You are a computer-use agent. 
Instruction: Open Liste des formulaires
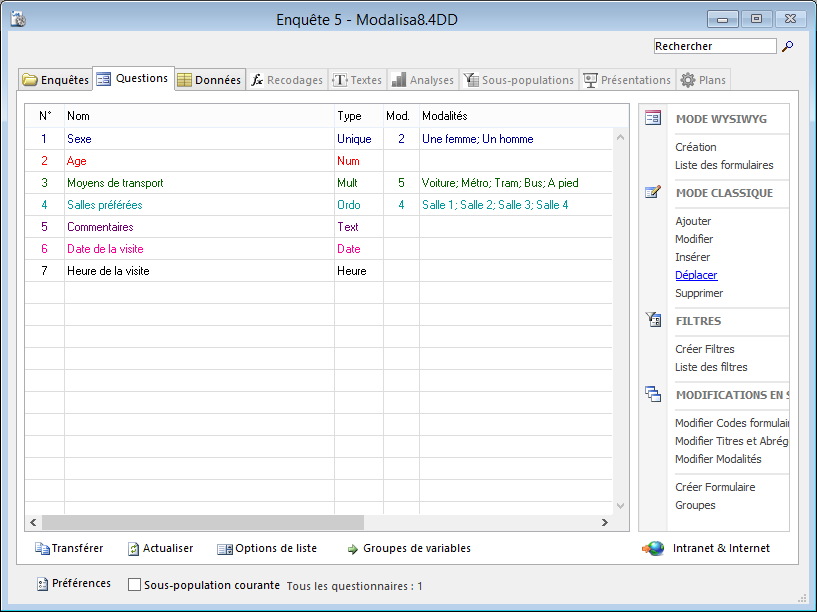(724, 165)
